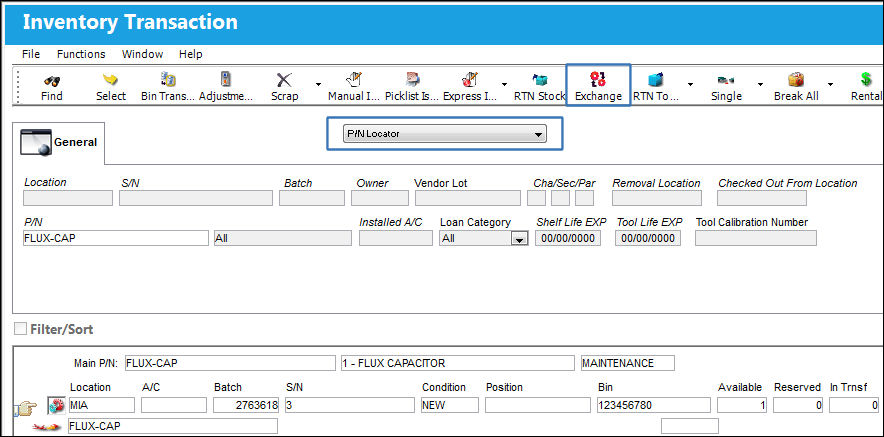This screenshot has width=884, height=437.
Task: Enable the Filter/Sort checkbox
Action: click(x=20, y=329)
